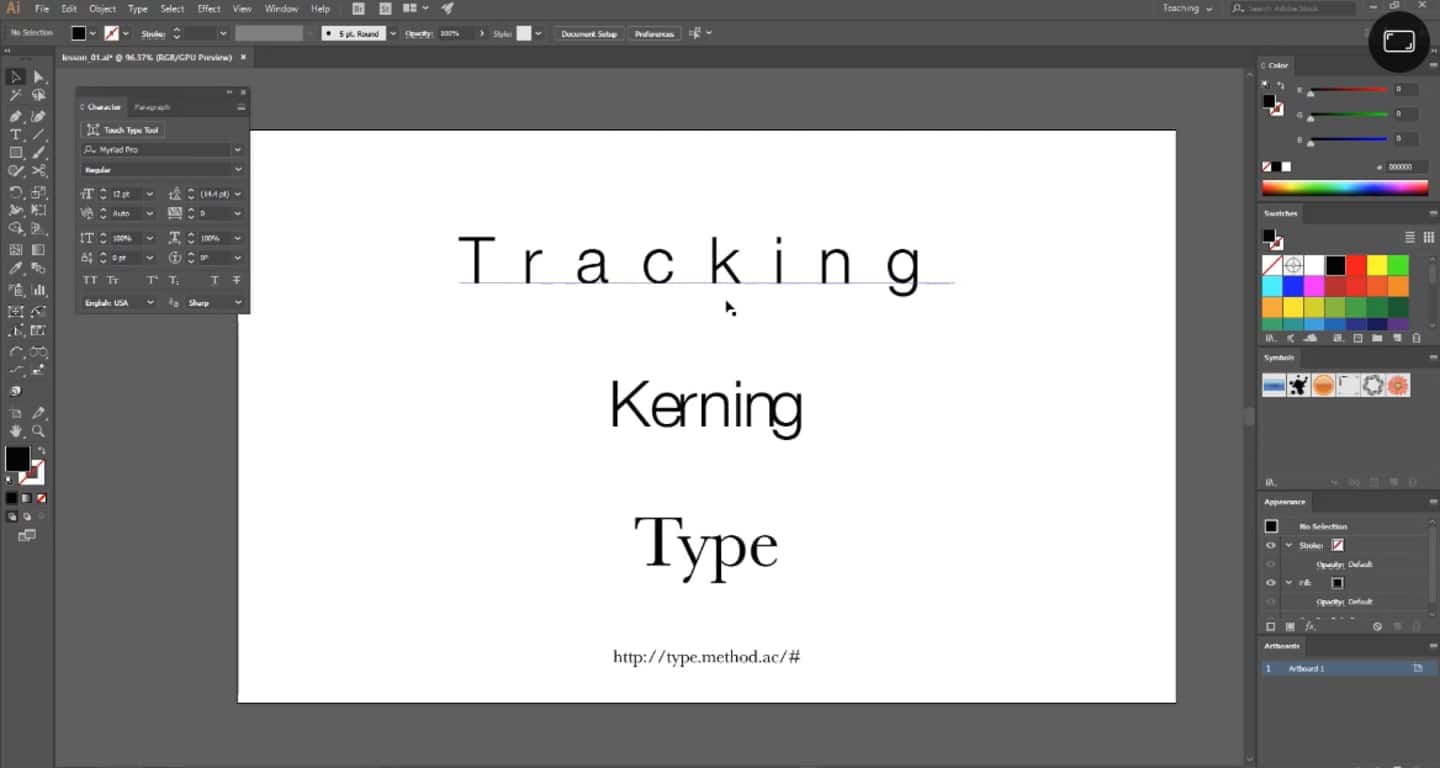Hide the Fill attribute eye icon
The height and width of the screenshot is (768, 1440).
pyautogui.click(x=1271, y=583)
